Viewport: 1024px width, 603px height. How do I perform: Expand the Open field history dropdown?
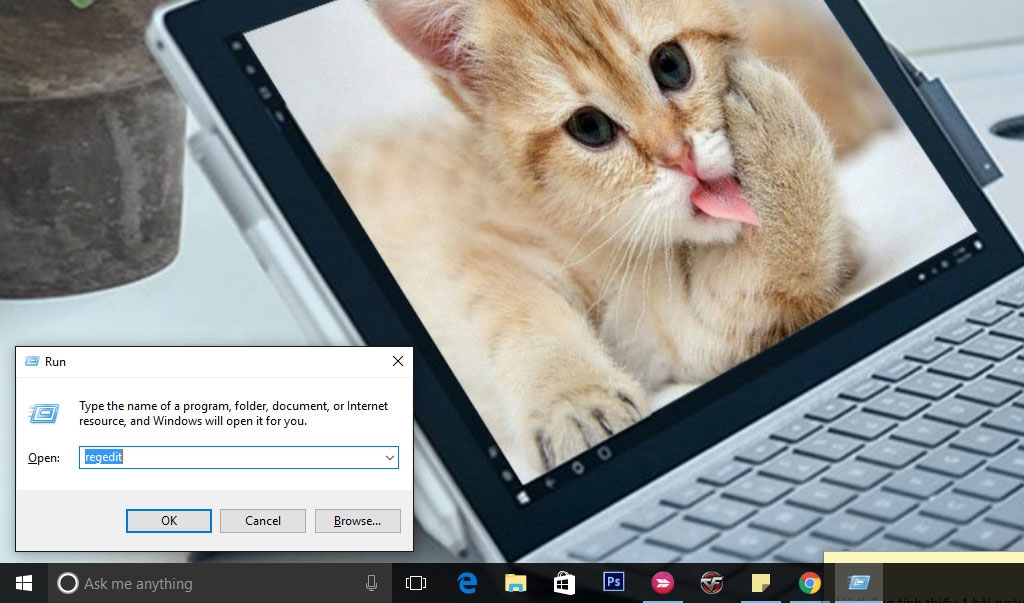[x=389, y=457]
